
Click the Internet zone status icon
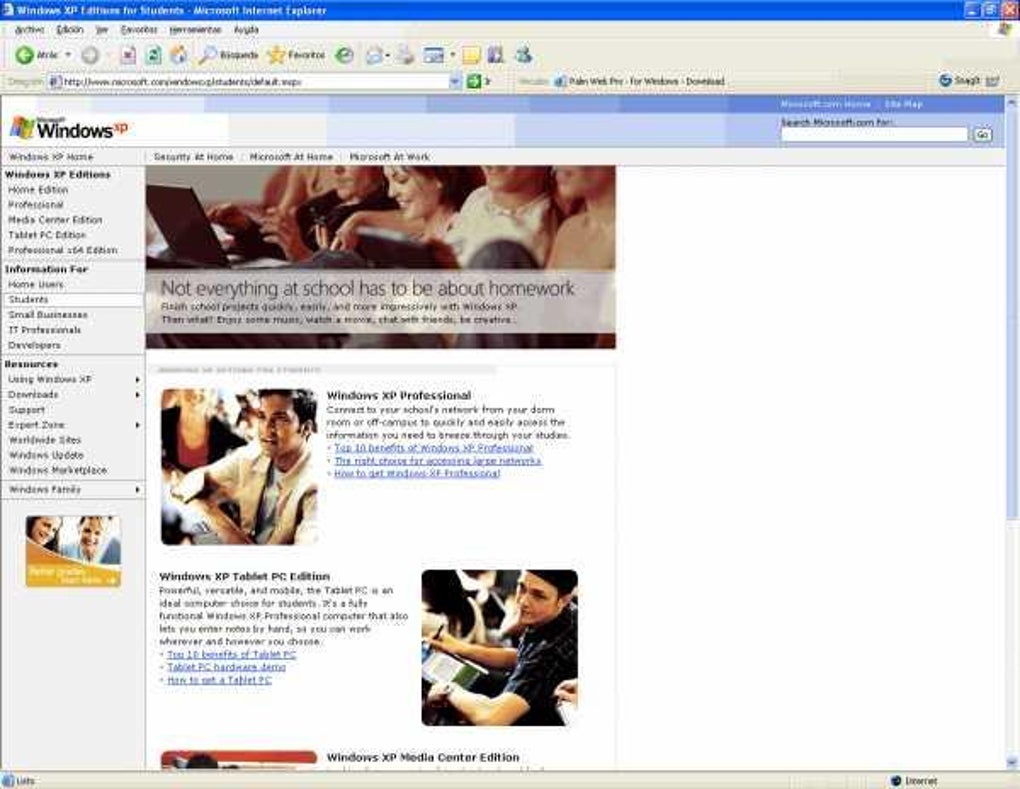click(x=896, y=781)
